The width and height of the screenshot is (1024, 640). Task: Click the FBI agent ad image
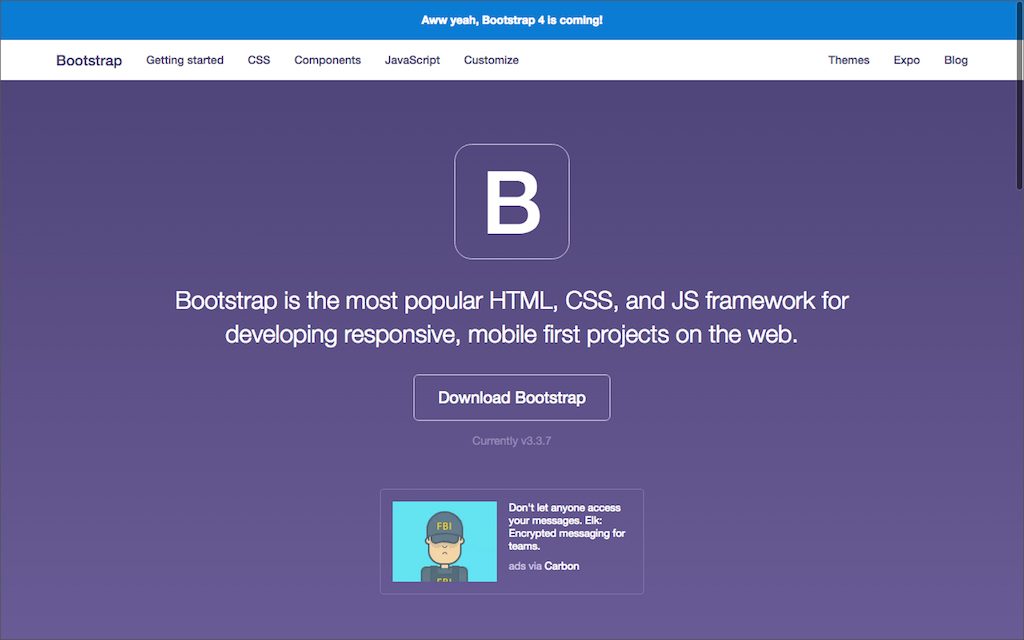[x=445, y=541]
